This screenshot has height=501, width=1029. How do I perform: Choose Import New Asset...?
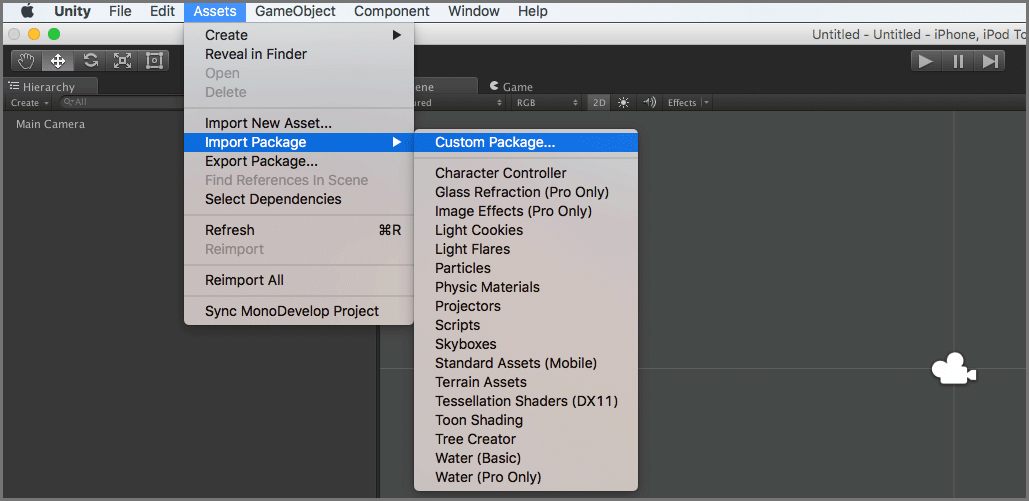click(299, 123)
